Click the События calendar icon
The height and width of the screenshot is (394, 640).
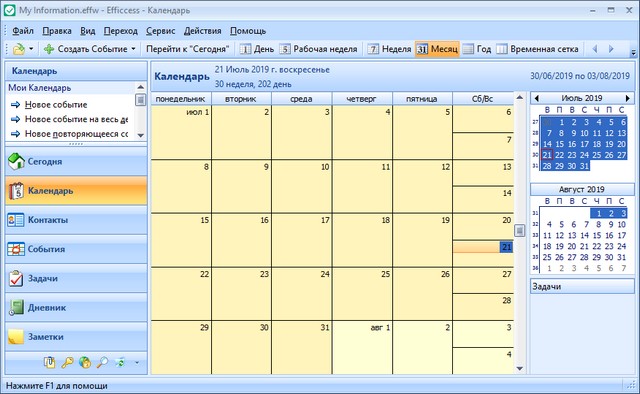pos(16,249)
